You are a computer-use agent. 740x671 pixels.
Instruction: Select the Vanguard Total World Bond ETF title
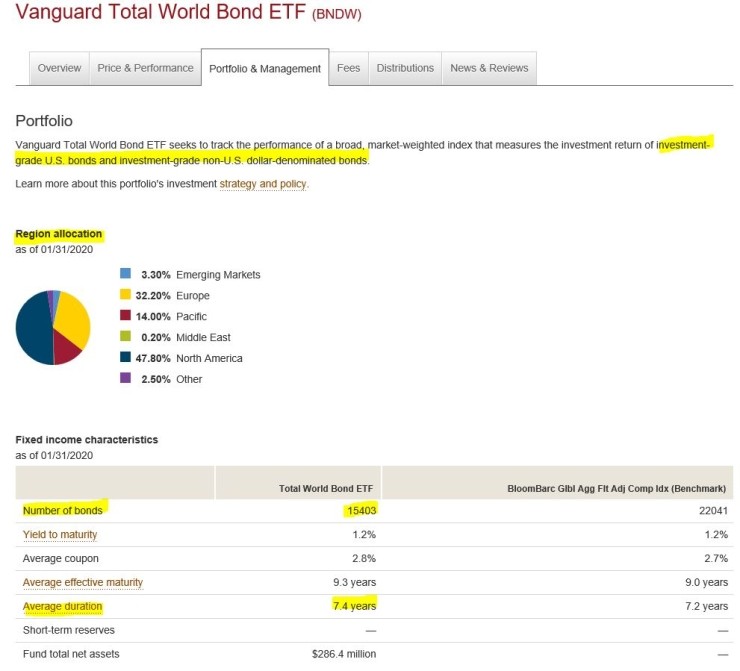(161, 12)
